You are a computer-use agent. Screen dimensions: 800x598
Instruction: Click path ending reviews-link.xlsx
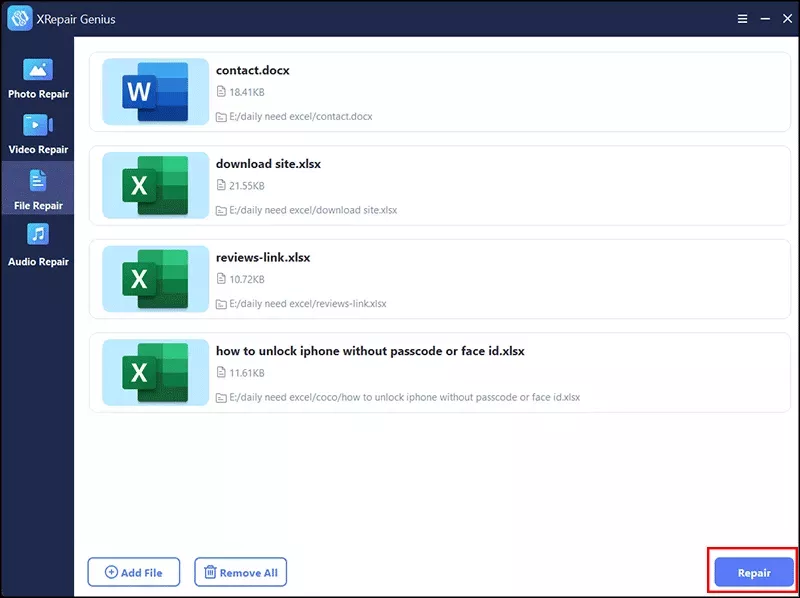[x=308, y=304]
